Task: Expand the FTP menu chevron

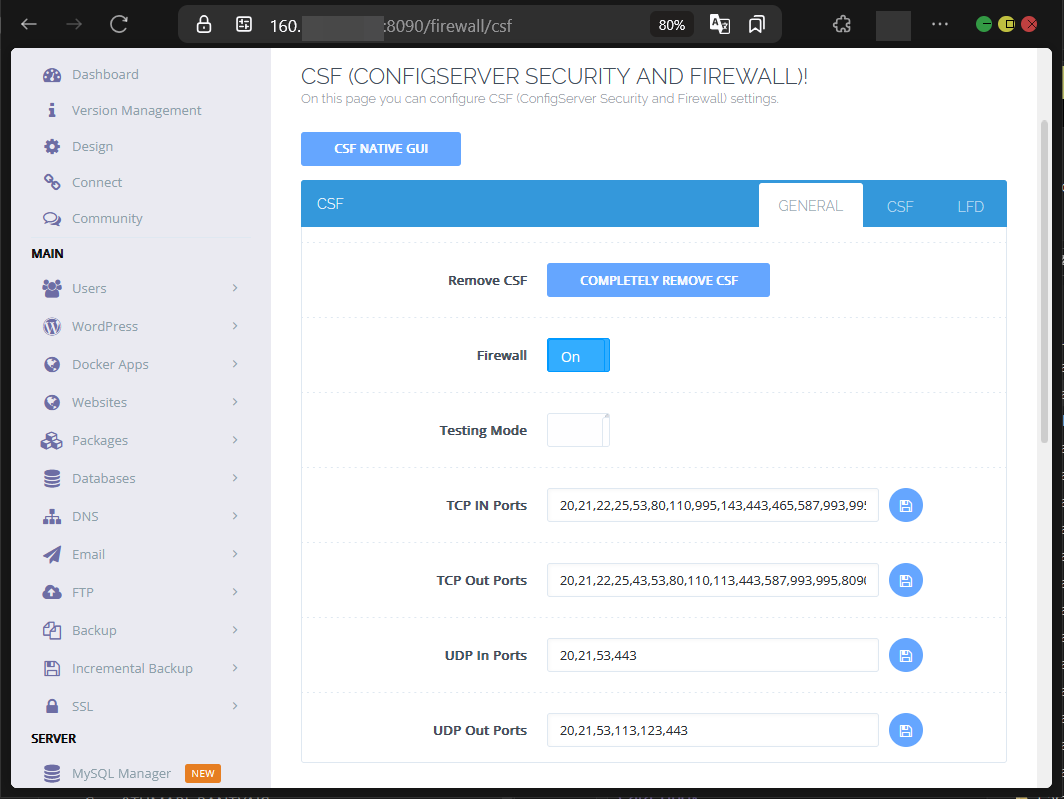Action: click(235, 592)
